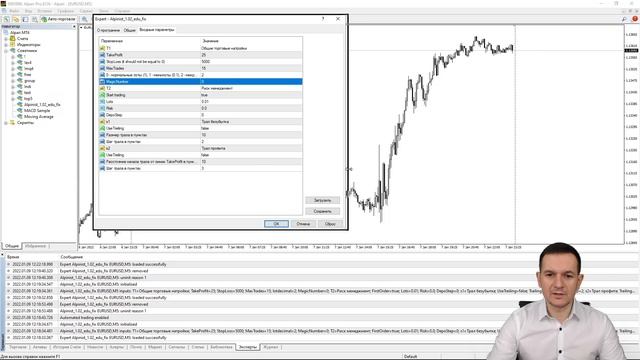Expand the 'group' folder under Советники
This screenshot has height=360, width=640.
[13, 81]
